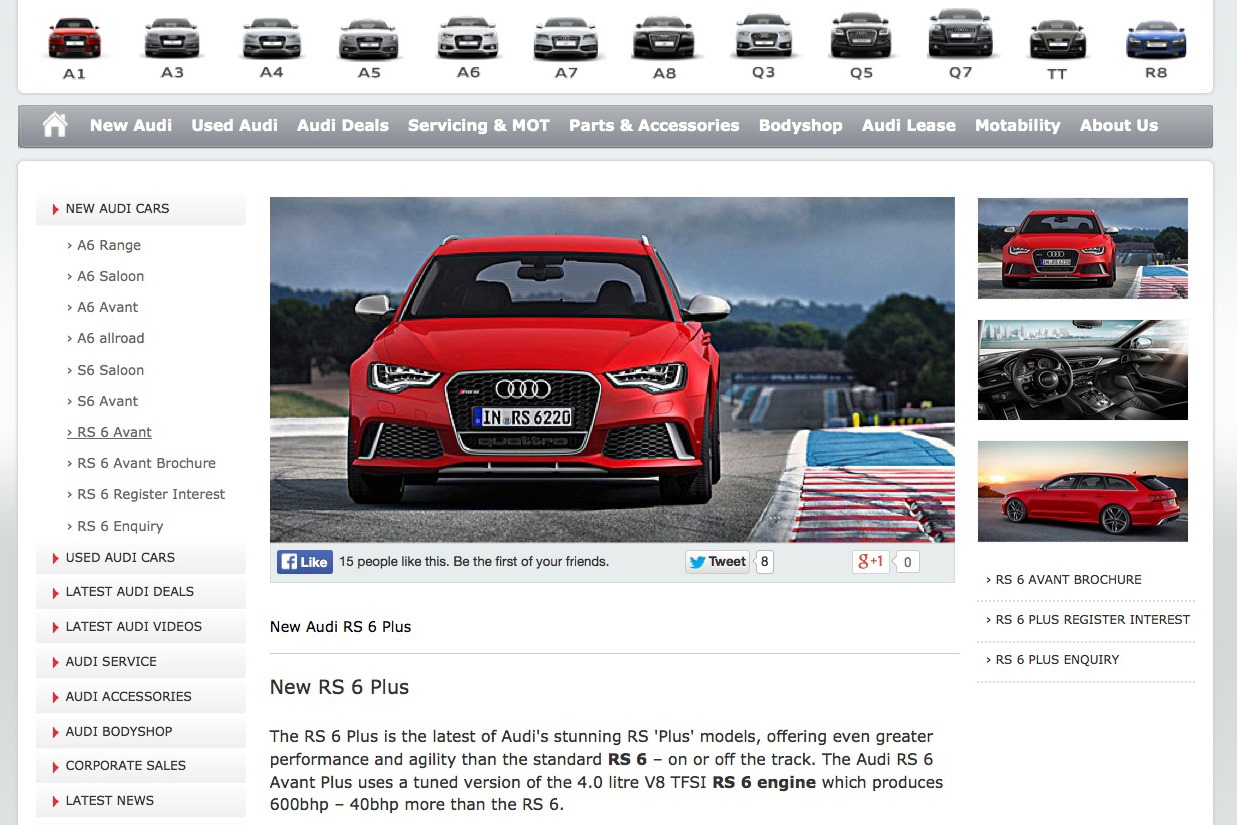
Task: Open the Parts & Accessories menu
Action: 654,126
